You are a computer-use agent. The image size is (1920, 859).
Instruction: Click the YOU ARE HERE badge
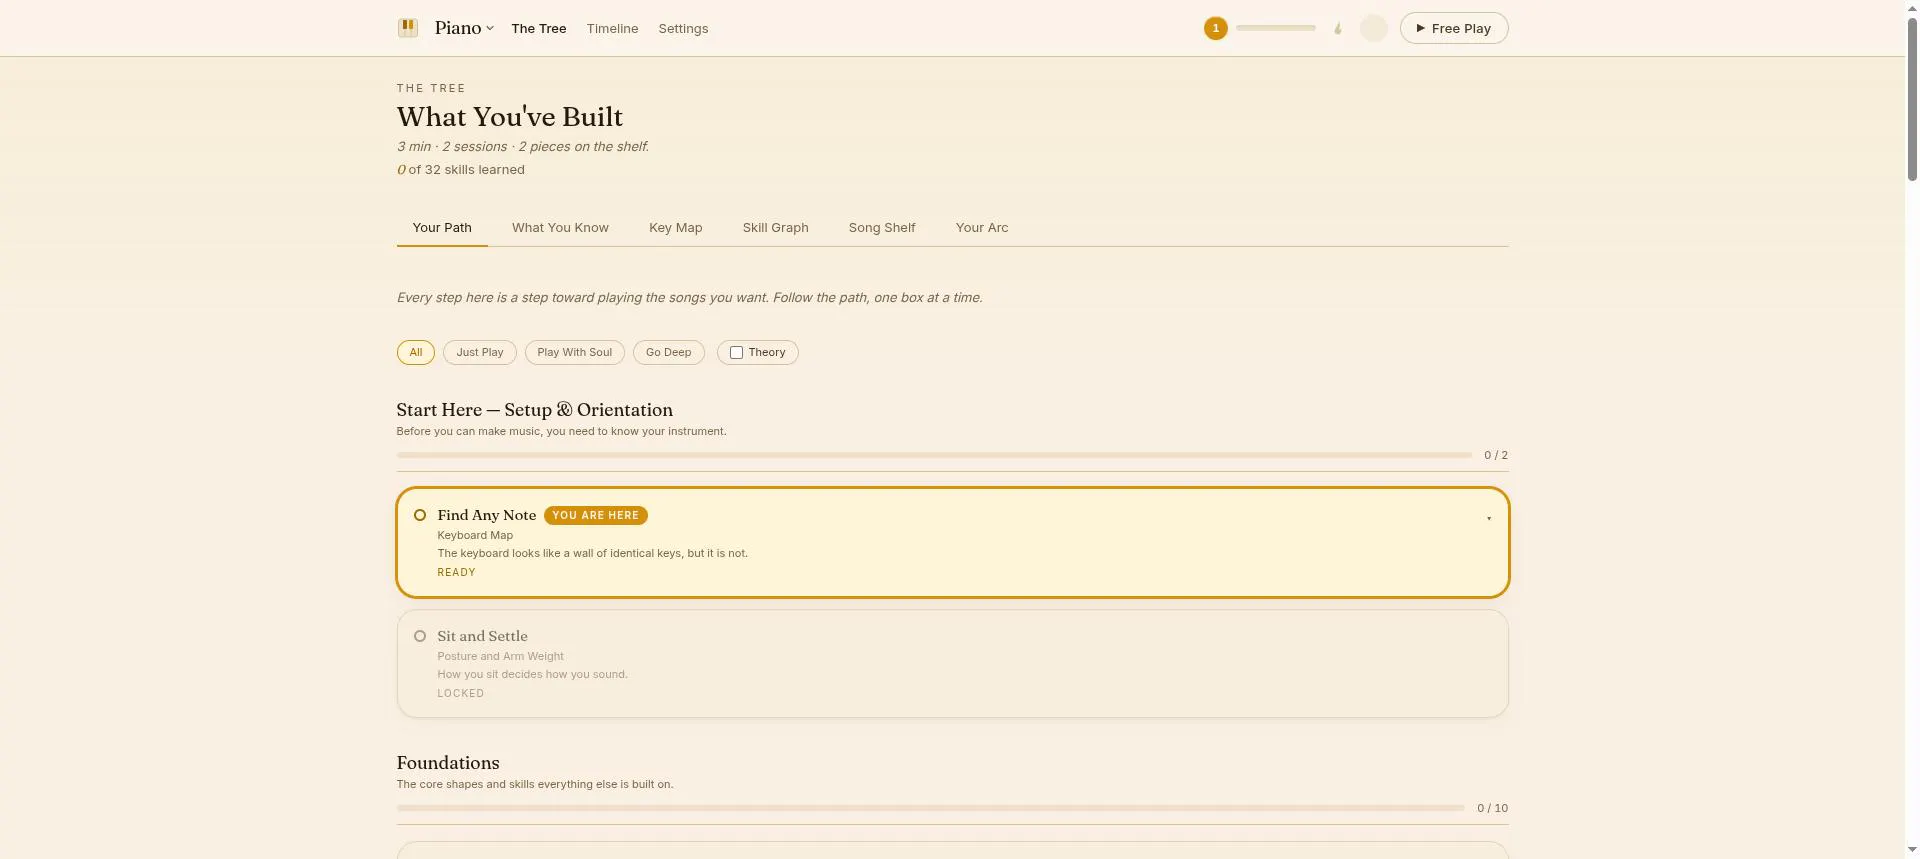596,515
